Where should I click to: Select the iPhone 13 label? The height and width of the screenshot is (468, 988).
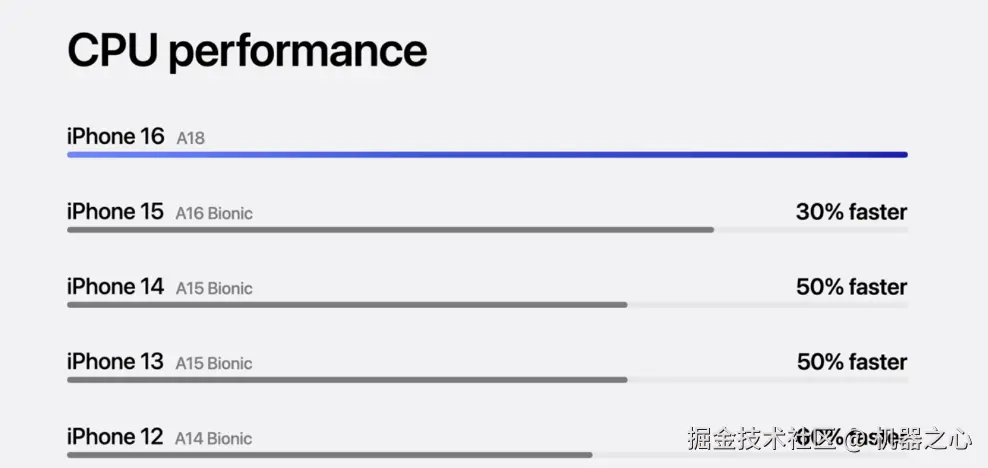(x=115, y=362)
